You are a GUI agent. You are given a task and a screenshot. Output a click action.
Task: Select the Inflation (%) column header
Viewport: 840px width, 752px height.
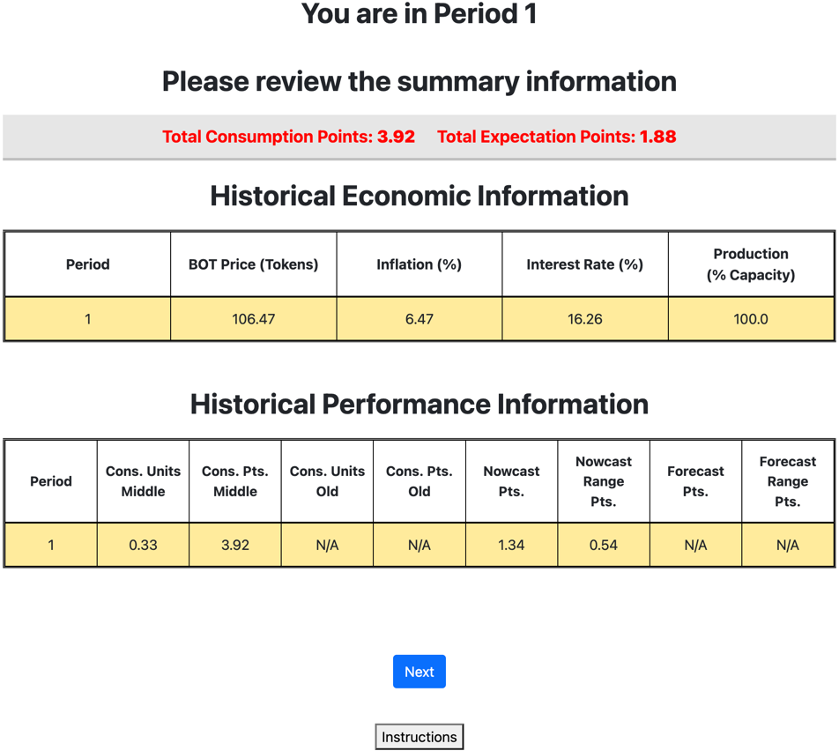[418, 265]
